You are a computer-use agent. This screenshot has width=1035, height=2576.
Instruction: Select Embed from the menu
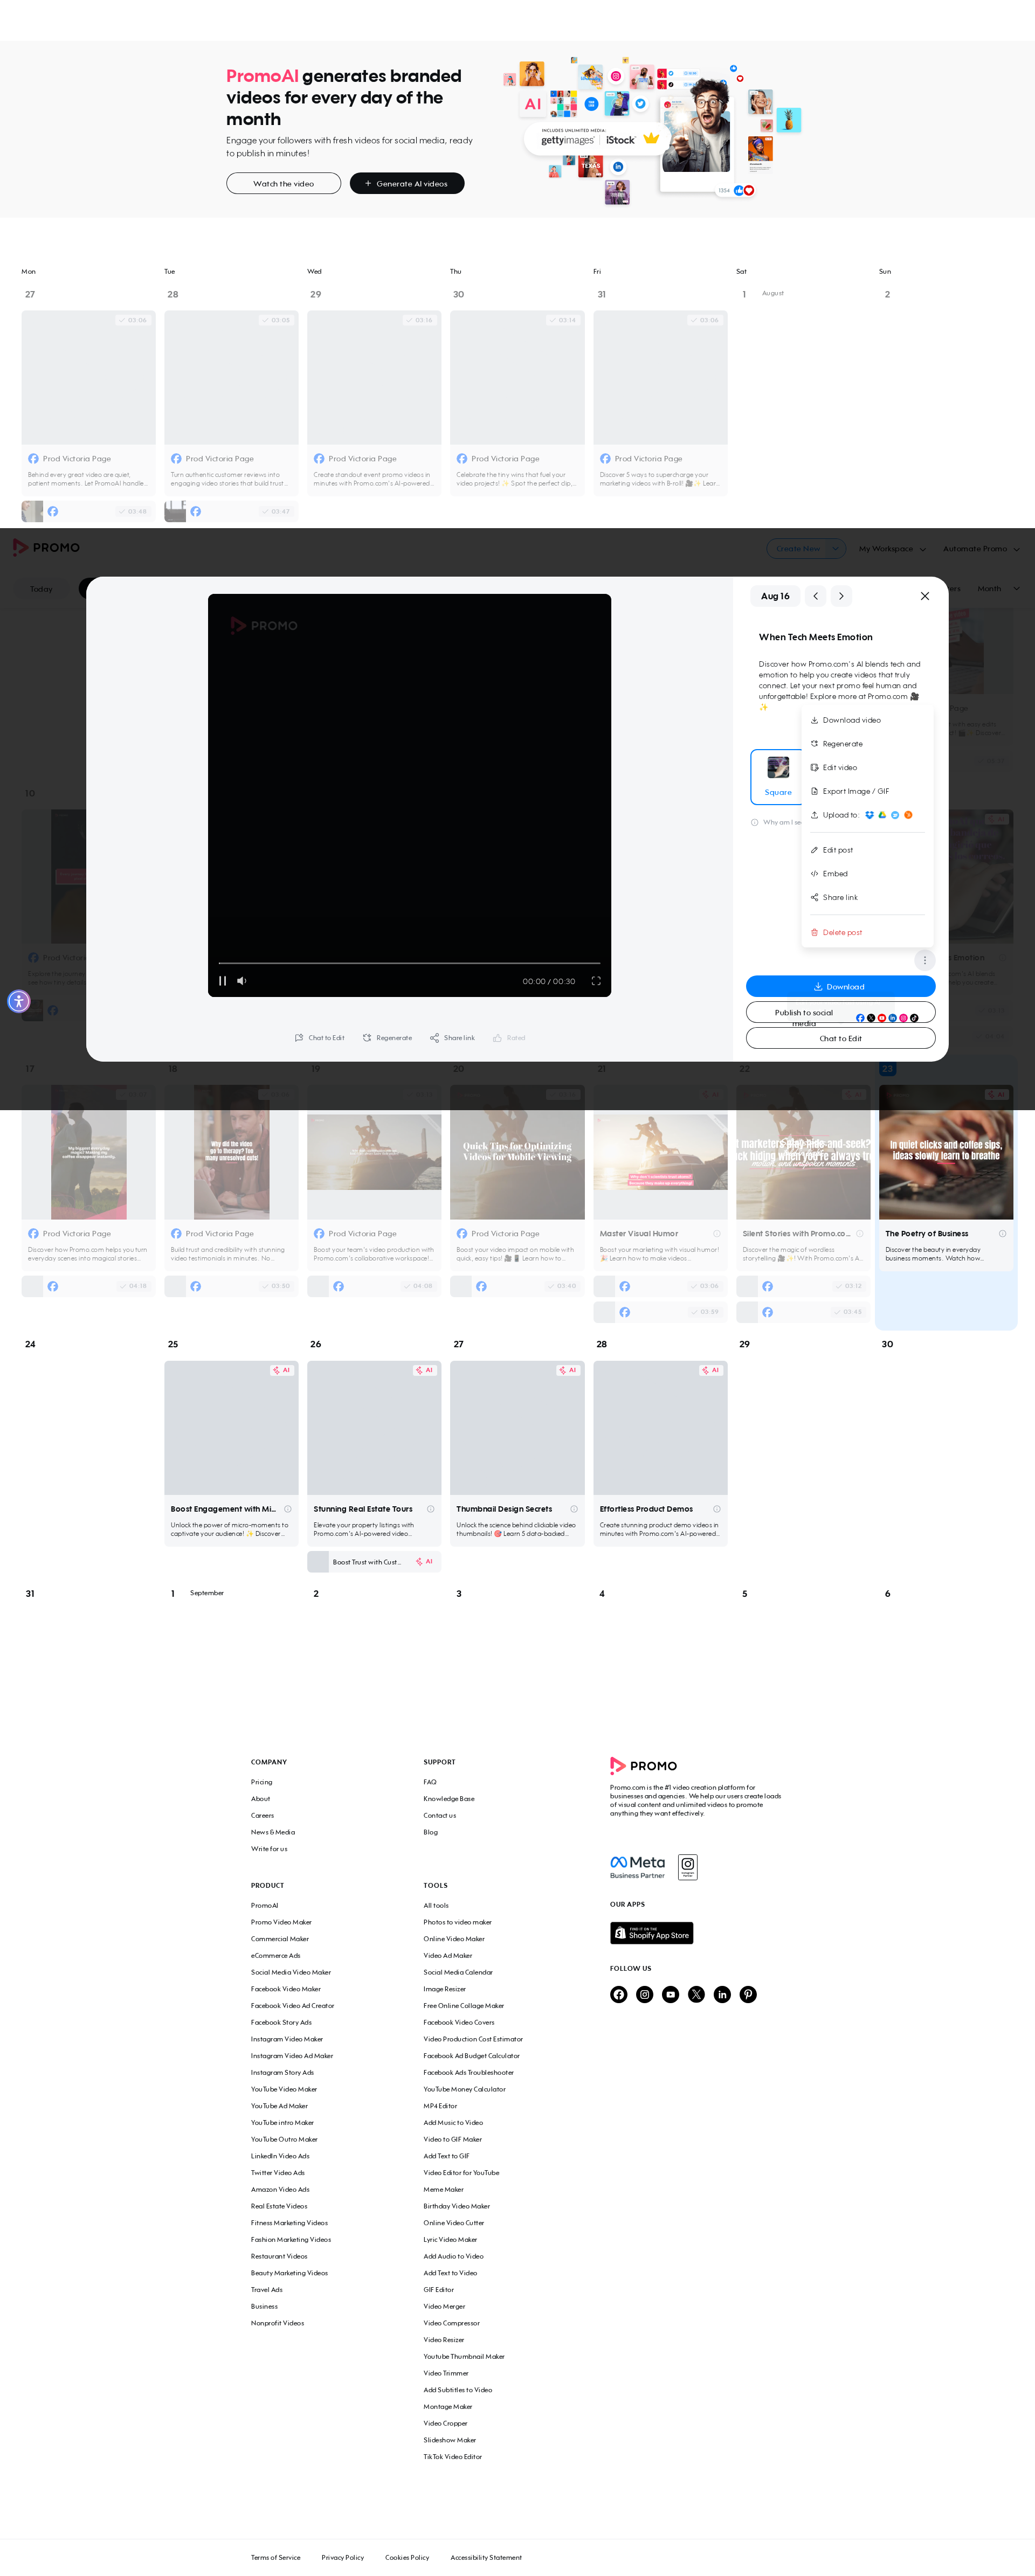point(868,874)
